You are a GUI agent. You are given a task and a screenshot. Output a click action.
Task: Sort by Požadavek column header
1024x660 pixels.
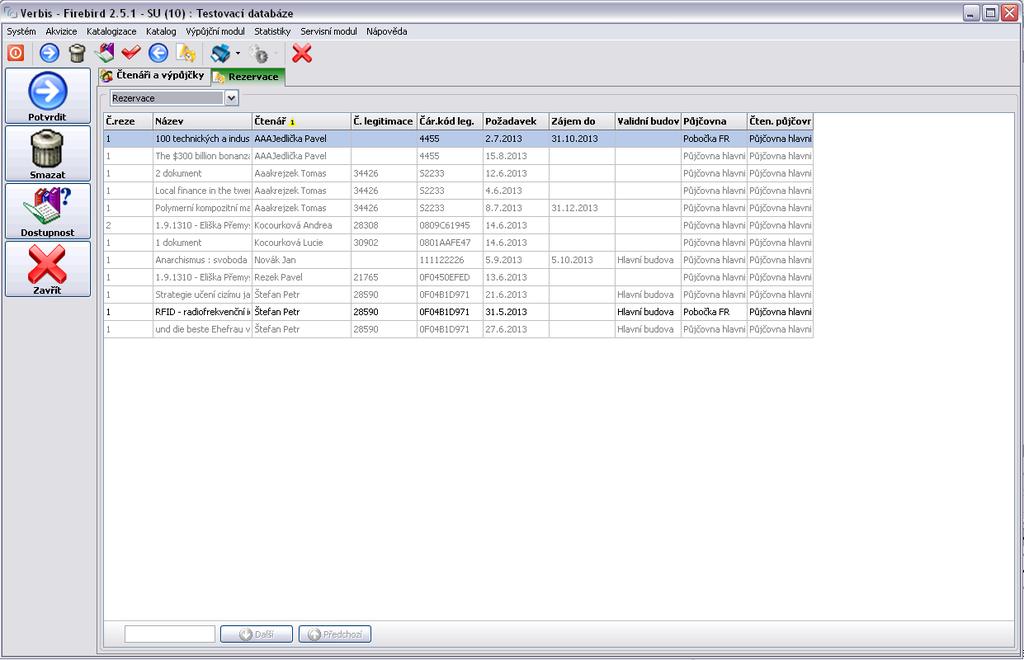coord(516,121)
